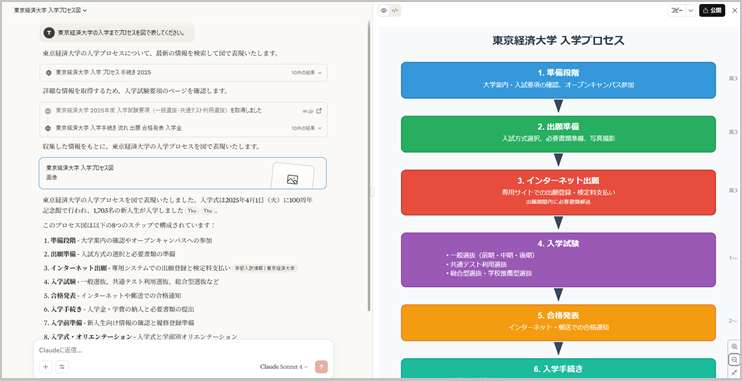Open the fetched 2025年度 入学試験要項 page entry
742x381 pixels.
tap(183, 111)
